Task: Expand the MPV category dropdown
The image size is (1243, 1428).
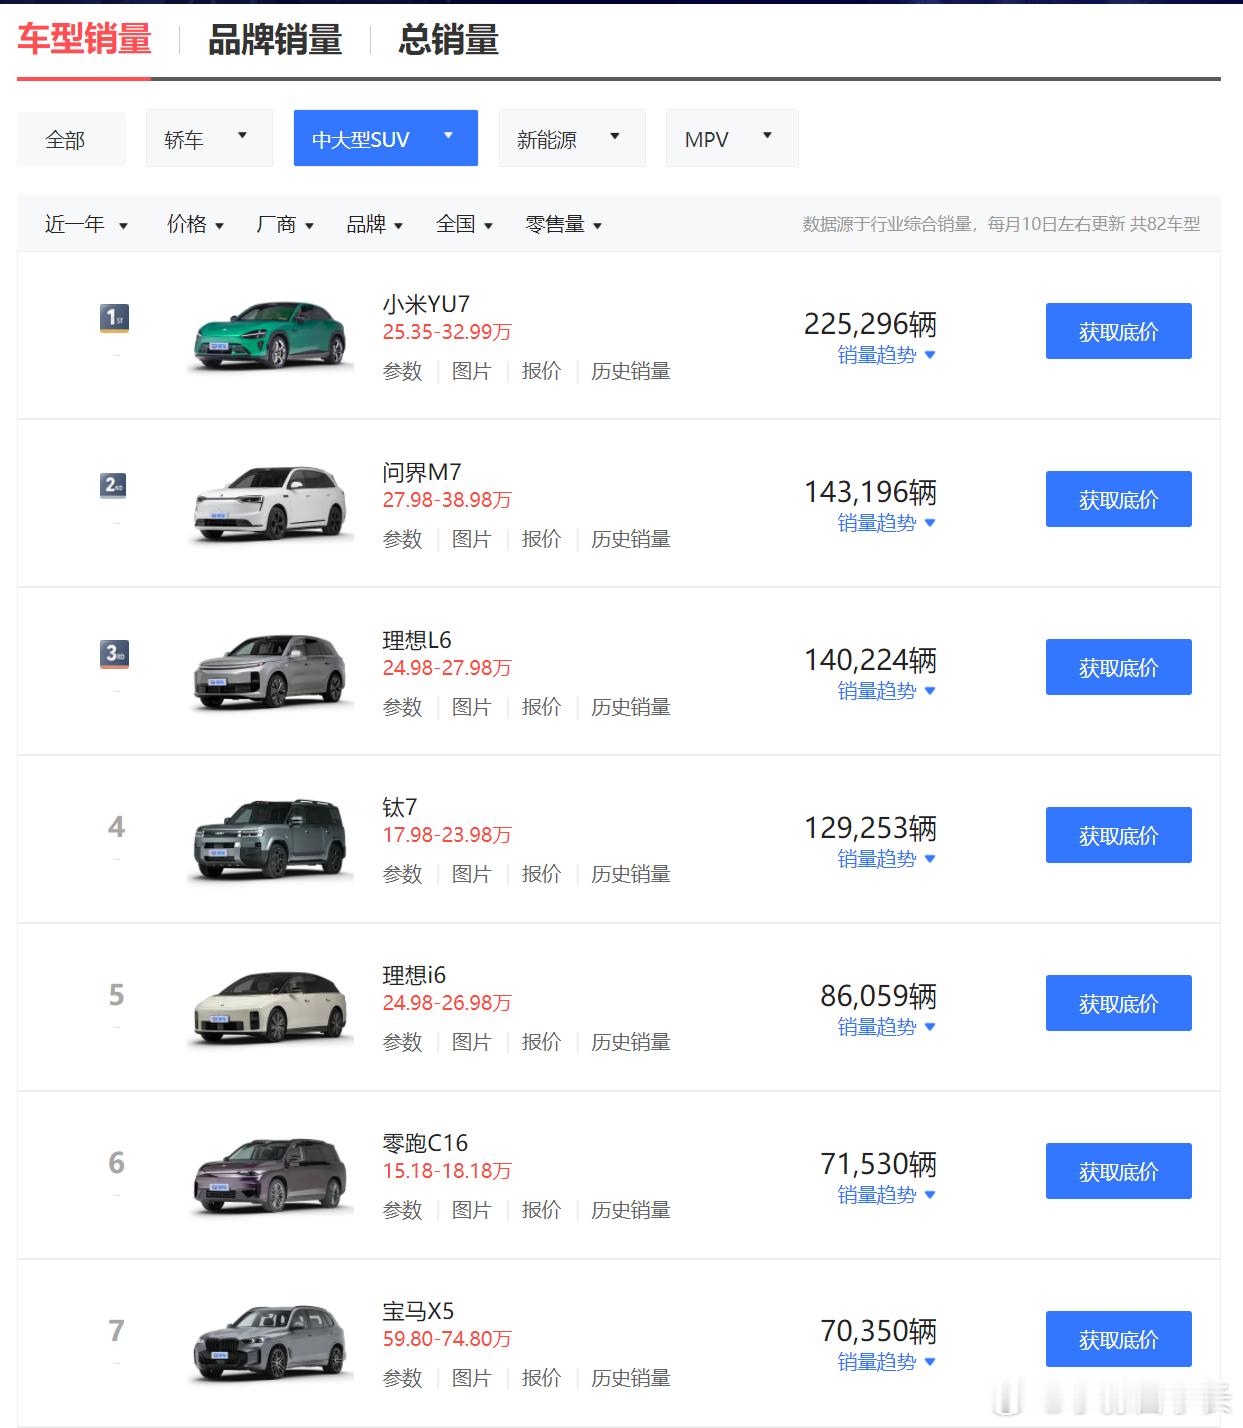Action: pyautogui.click(x=732, y=138)
